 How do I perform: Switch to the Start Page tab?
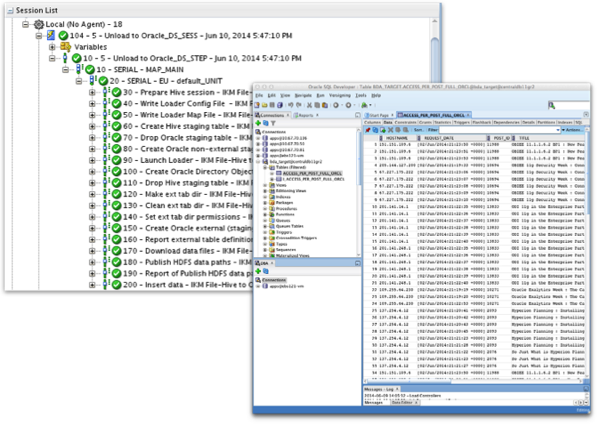click(380, 115)
